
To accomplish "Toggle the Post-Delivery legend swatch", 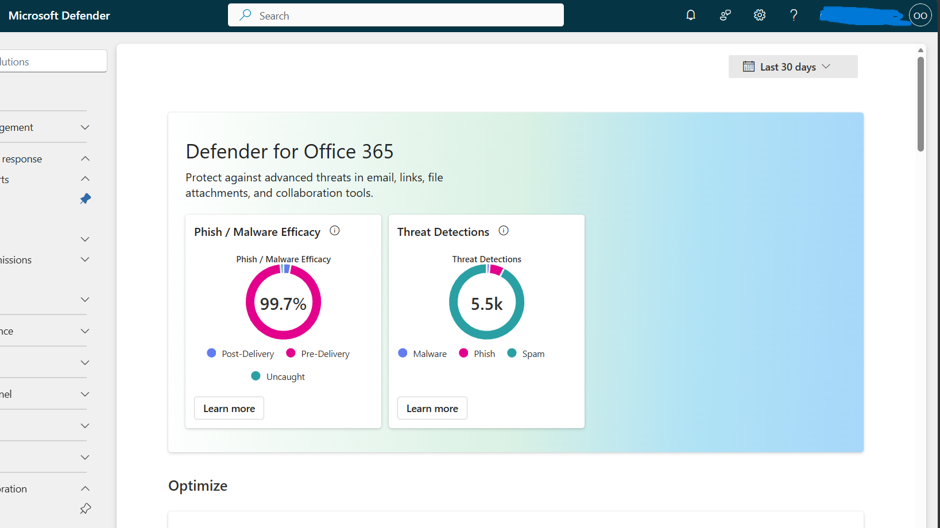I will point(211,353).
